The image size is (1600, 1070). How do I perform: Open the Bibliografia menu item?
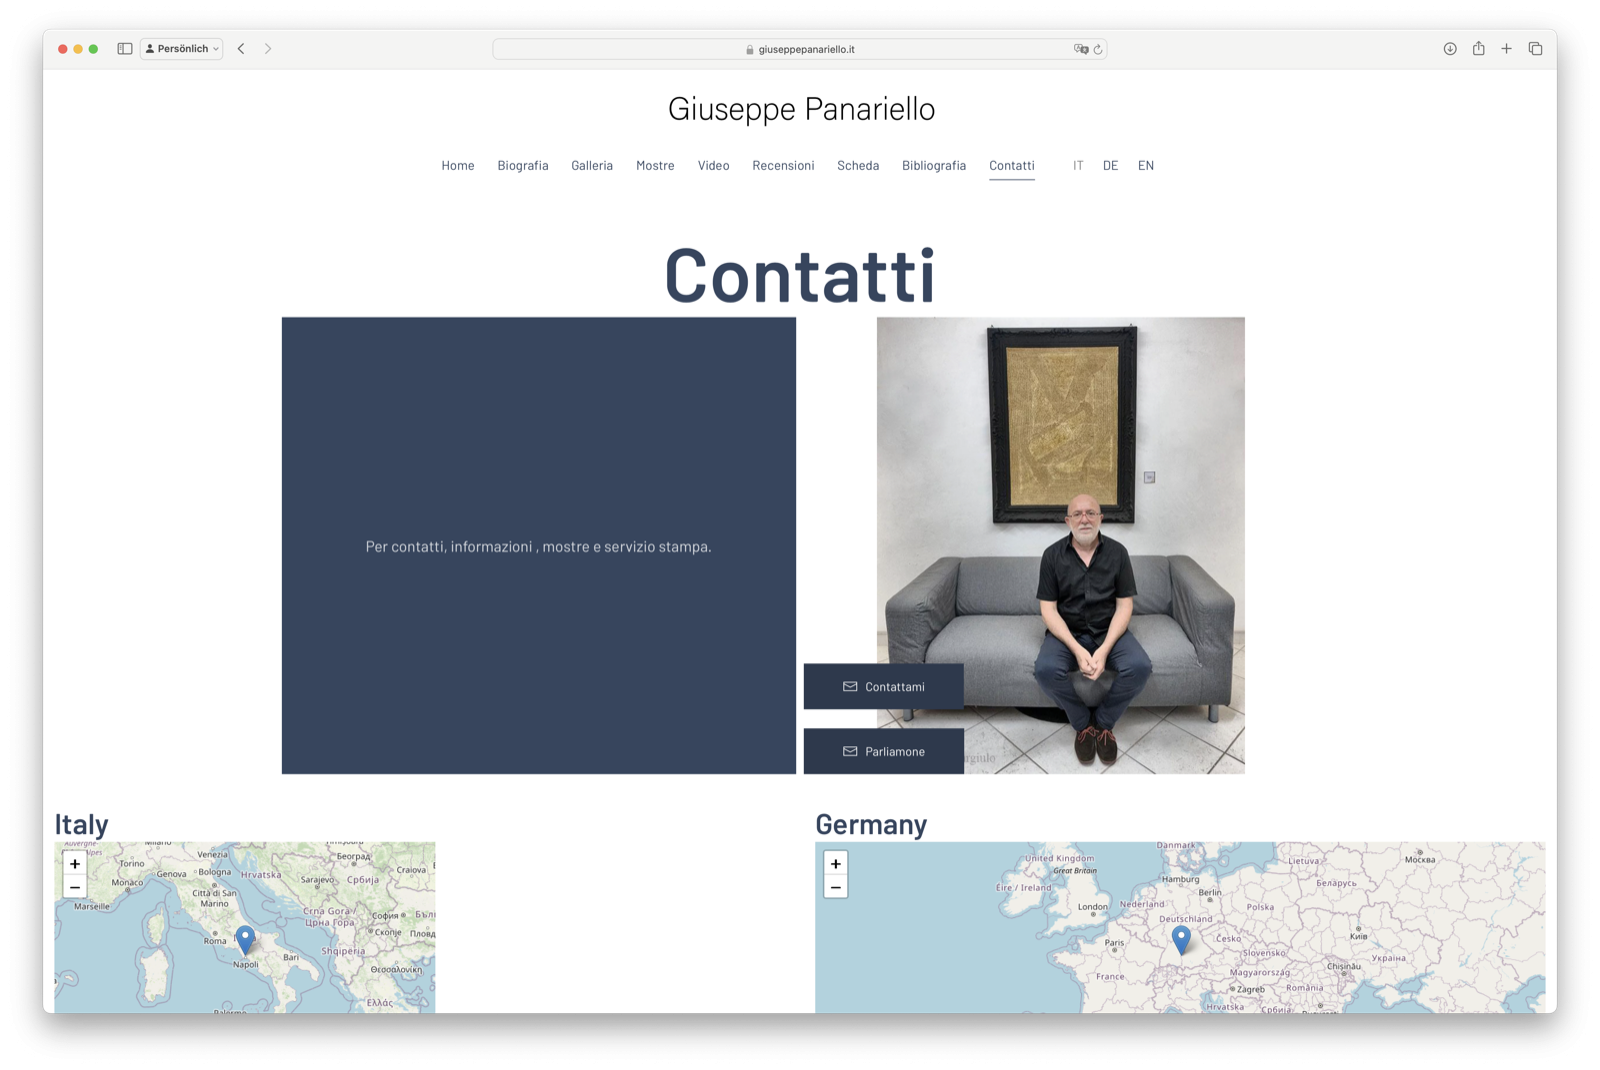tap(934, 166)
